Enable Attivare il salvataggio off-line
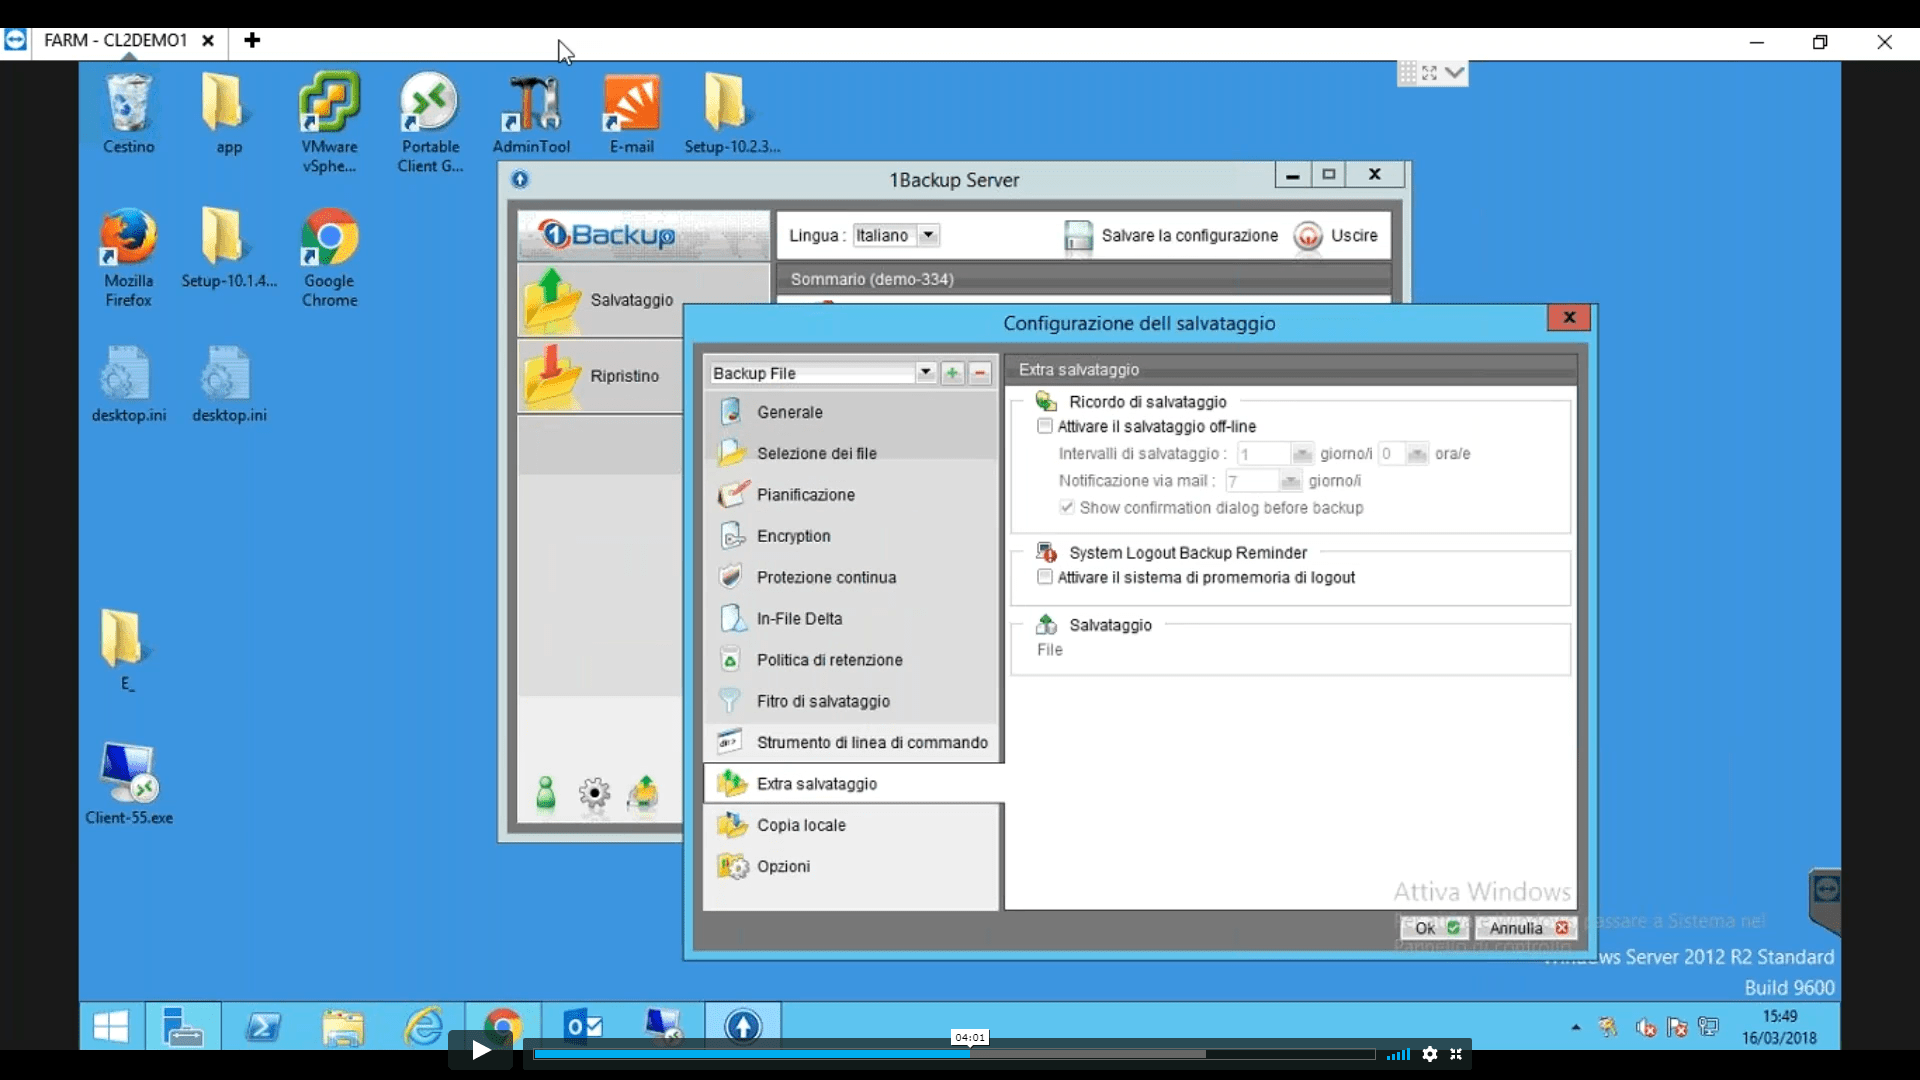The image size is (1920, 1080). (1045, 426)
